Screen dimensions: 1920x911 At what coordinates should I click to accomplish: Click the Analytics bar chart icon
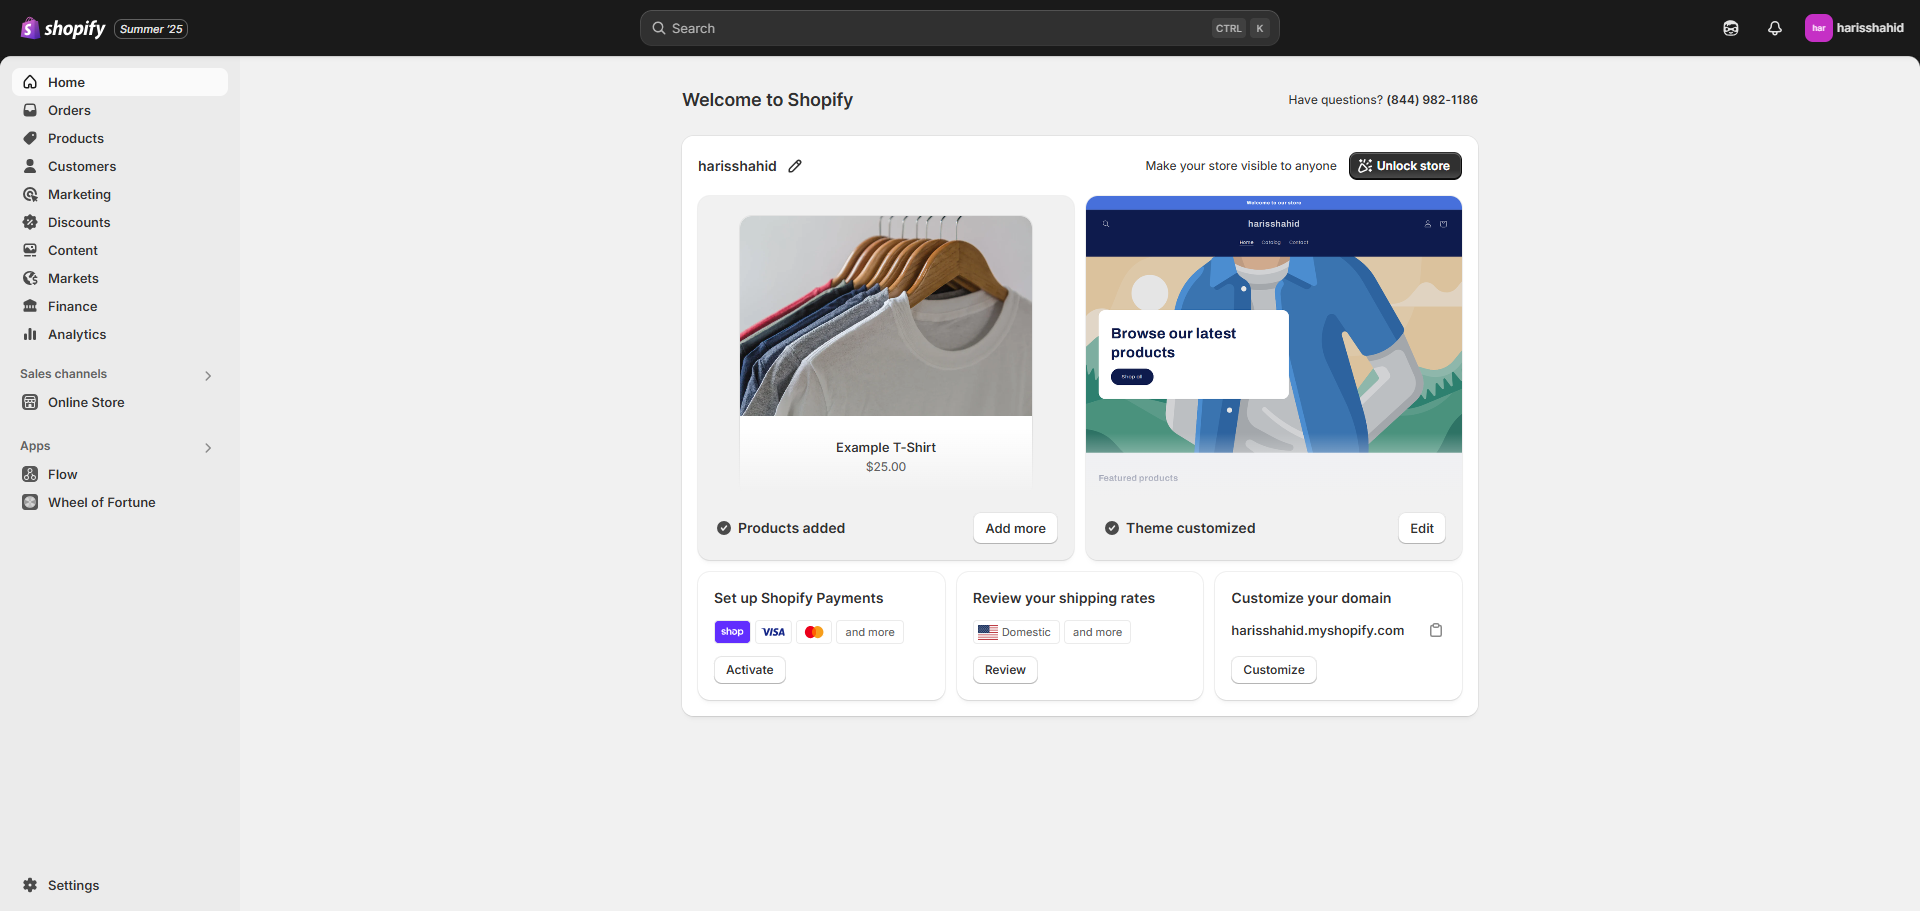30,334
